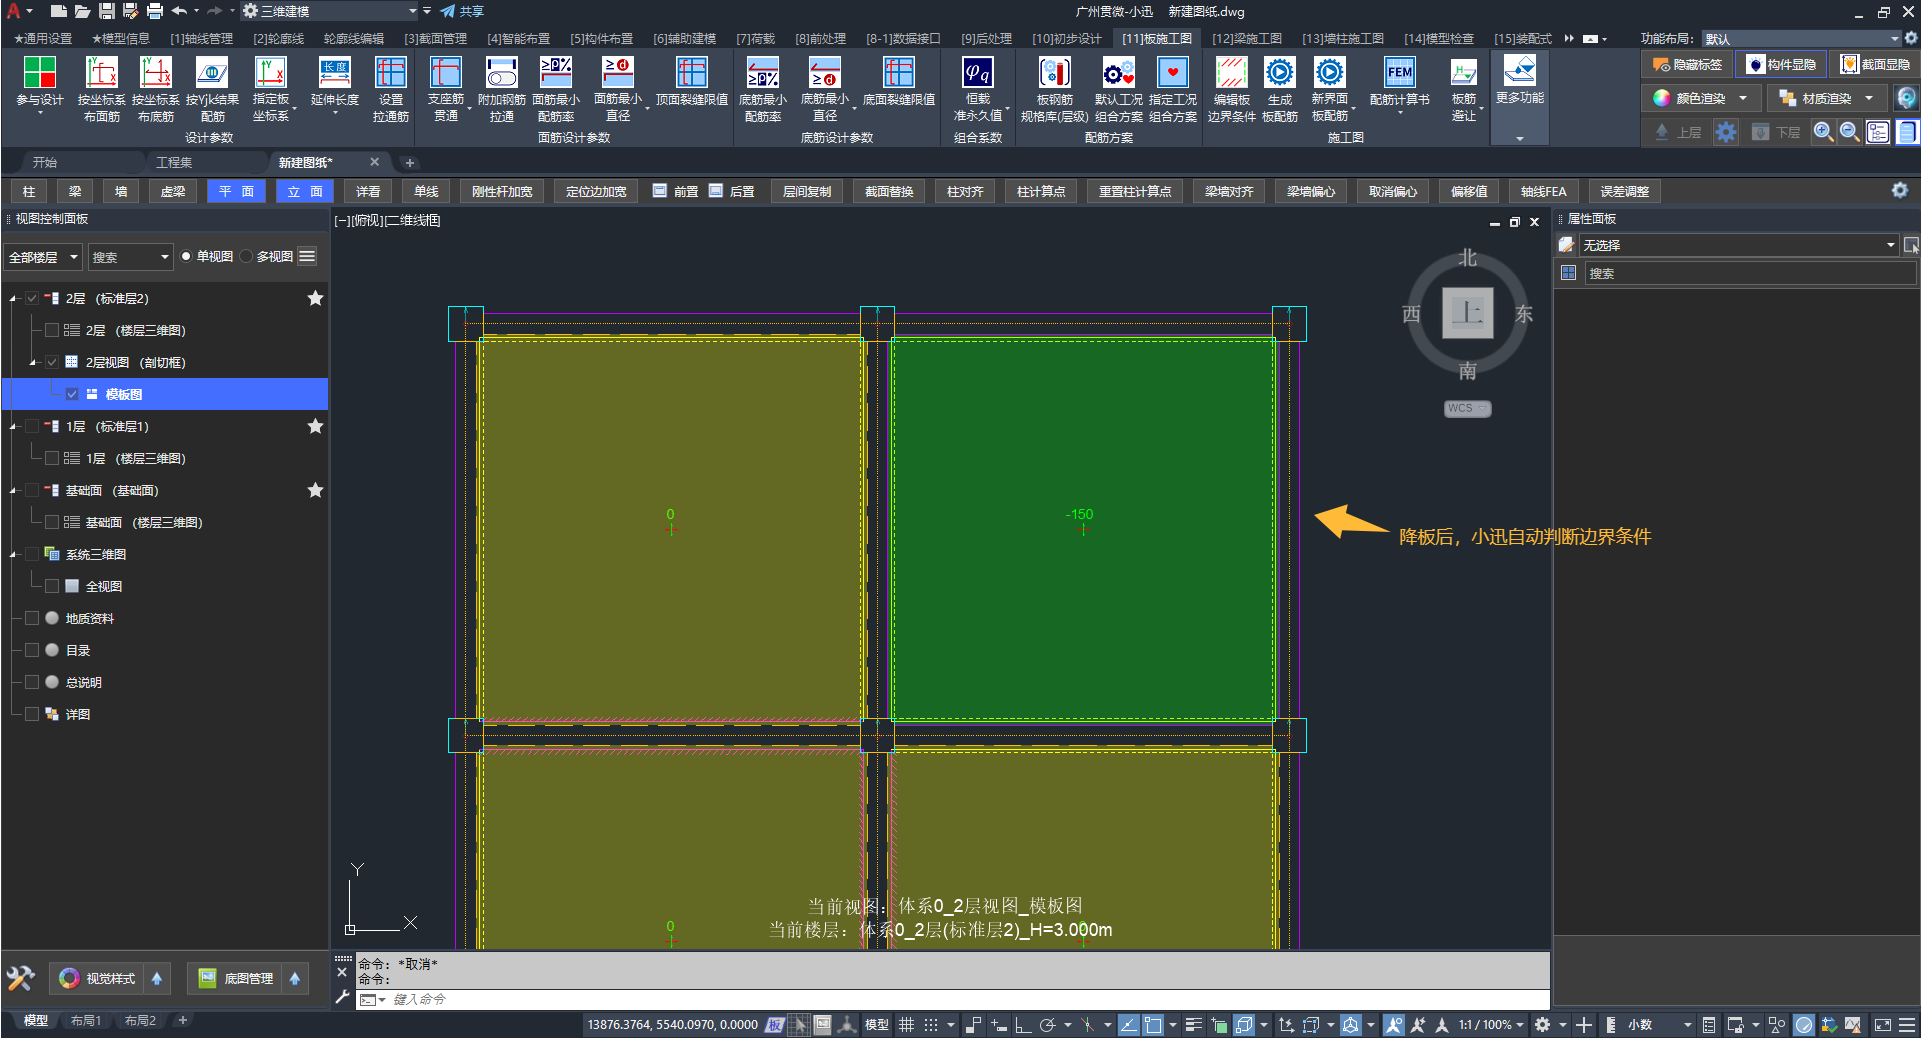Viewport: 1921px width, 1038px height.
Task: Collapse the 1层 (标准层1) tree node
Action: pyautogui.click(x=13, y=427)
